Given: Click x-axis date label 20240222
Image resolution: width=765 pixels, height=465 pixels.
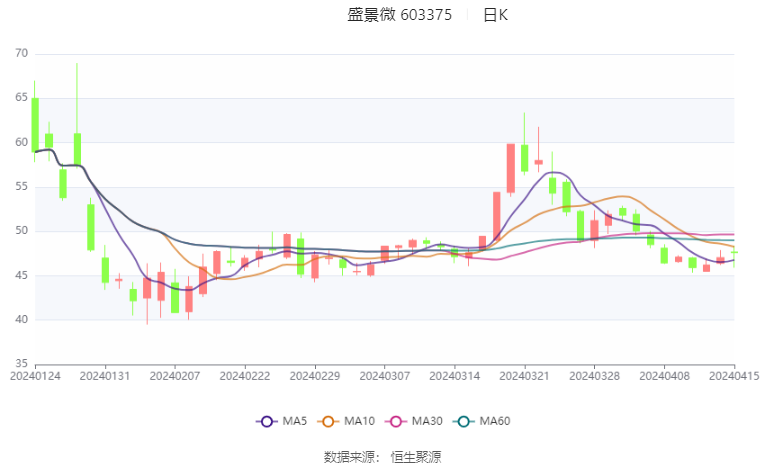Looking at the screenshot, I should point(245,376).
